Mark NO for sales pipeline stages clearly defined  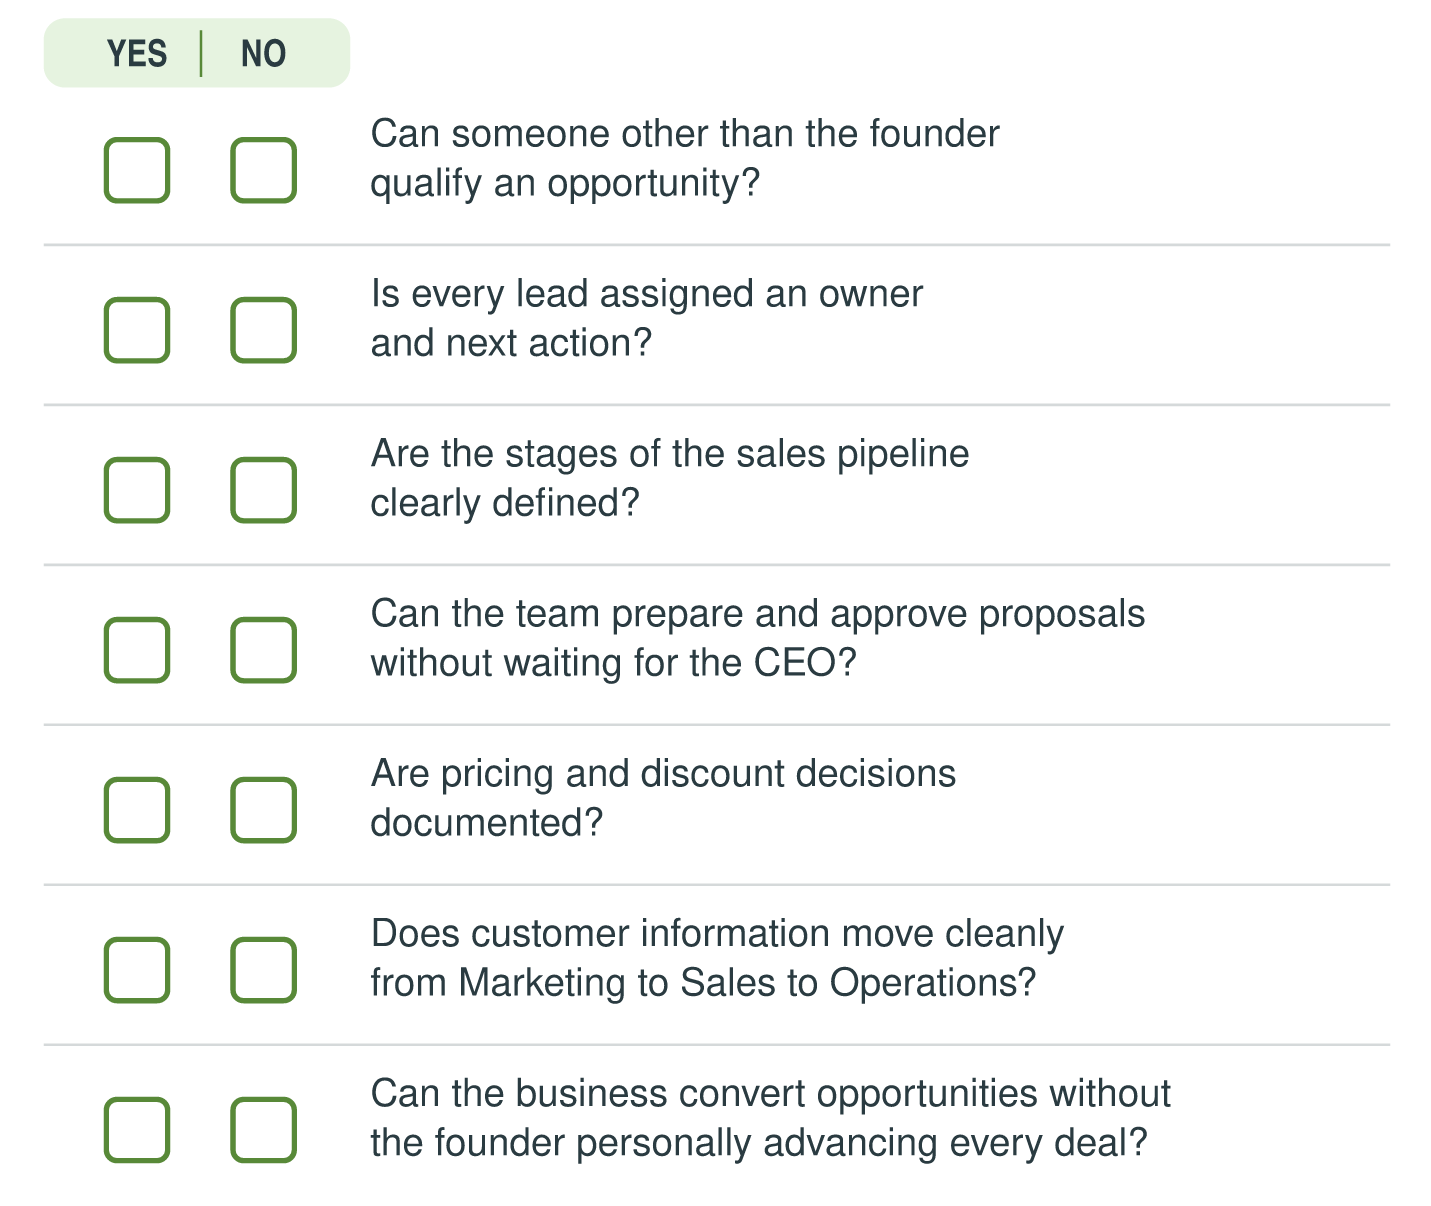(x=263, y=490)
